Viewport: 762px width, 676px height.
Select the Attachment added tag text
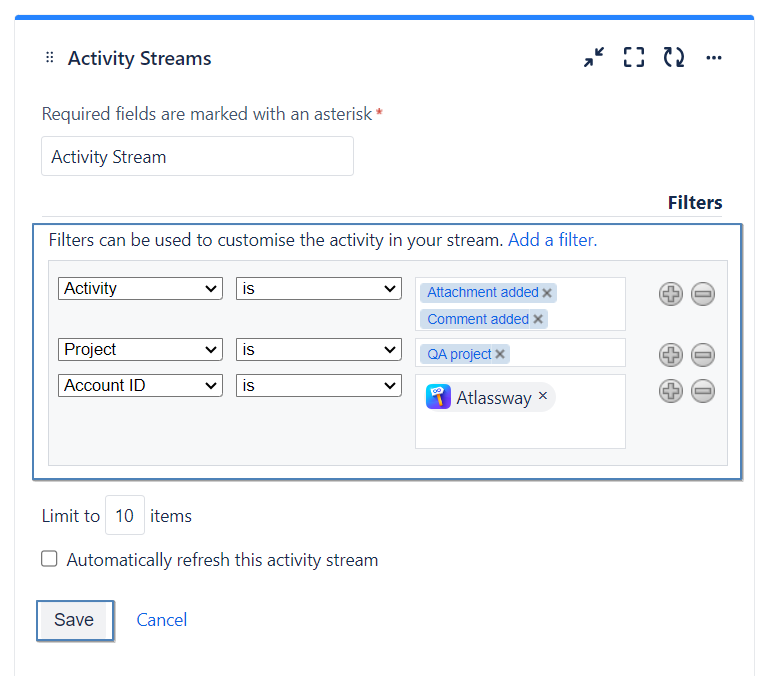(483, 293)
